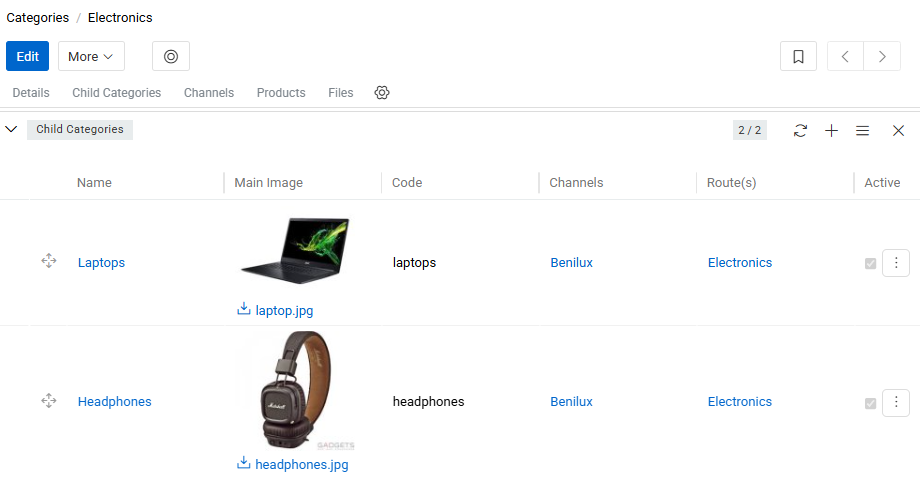Click the move handle for Headphones row

(49, 401)
